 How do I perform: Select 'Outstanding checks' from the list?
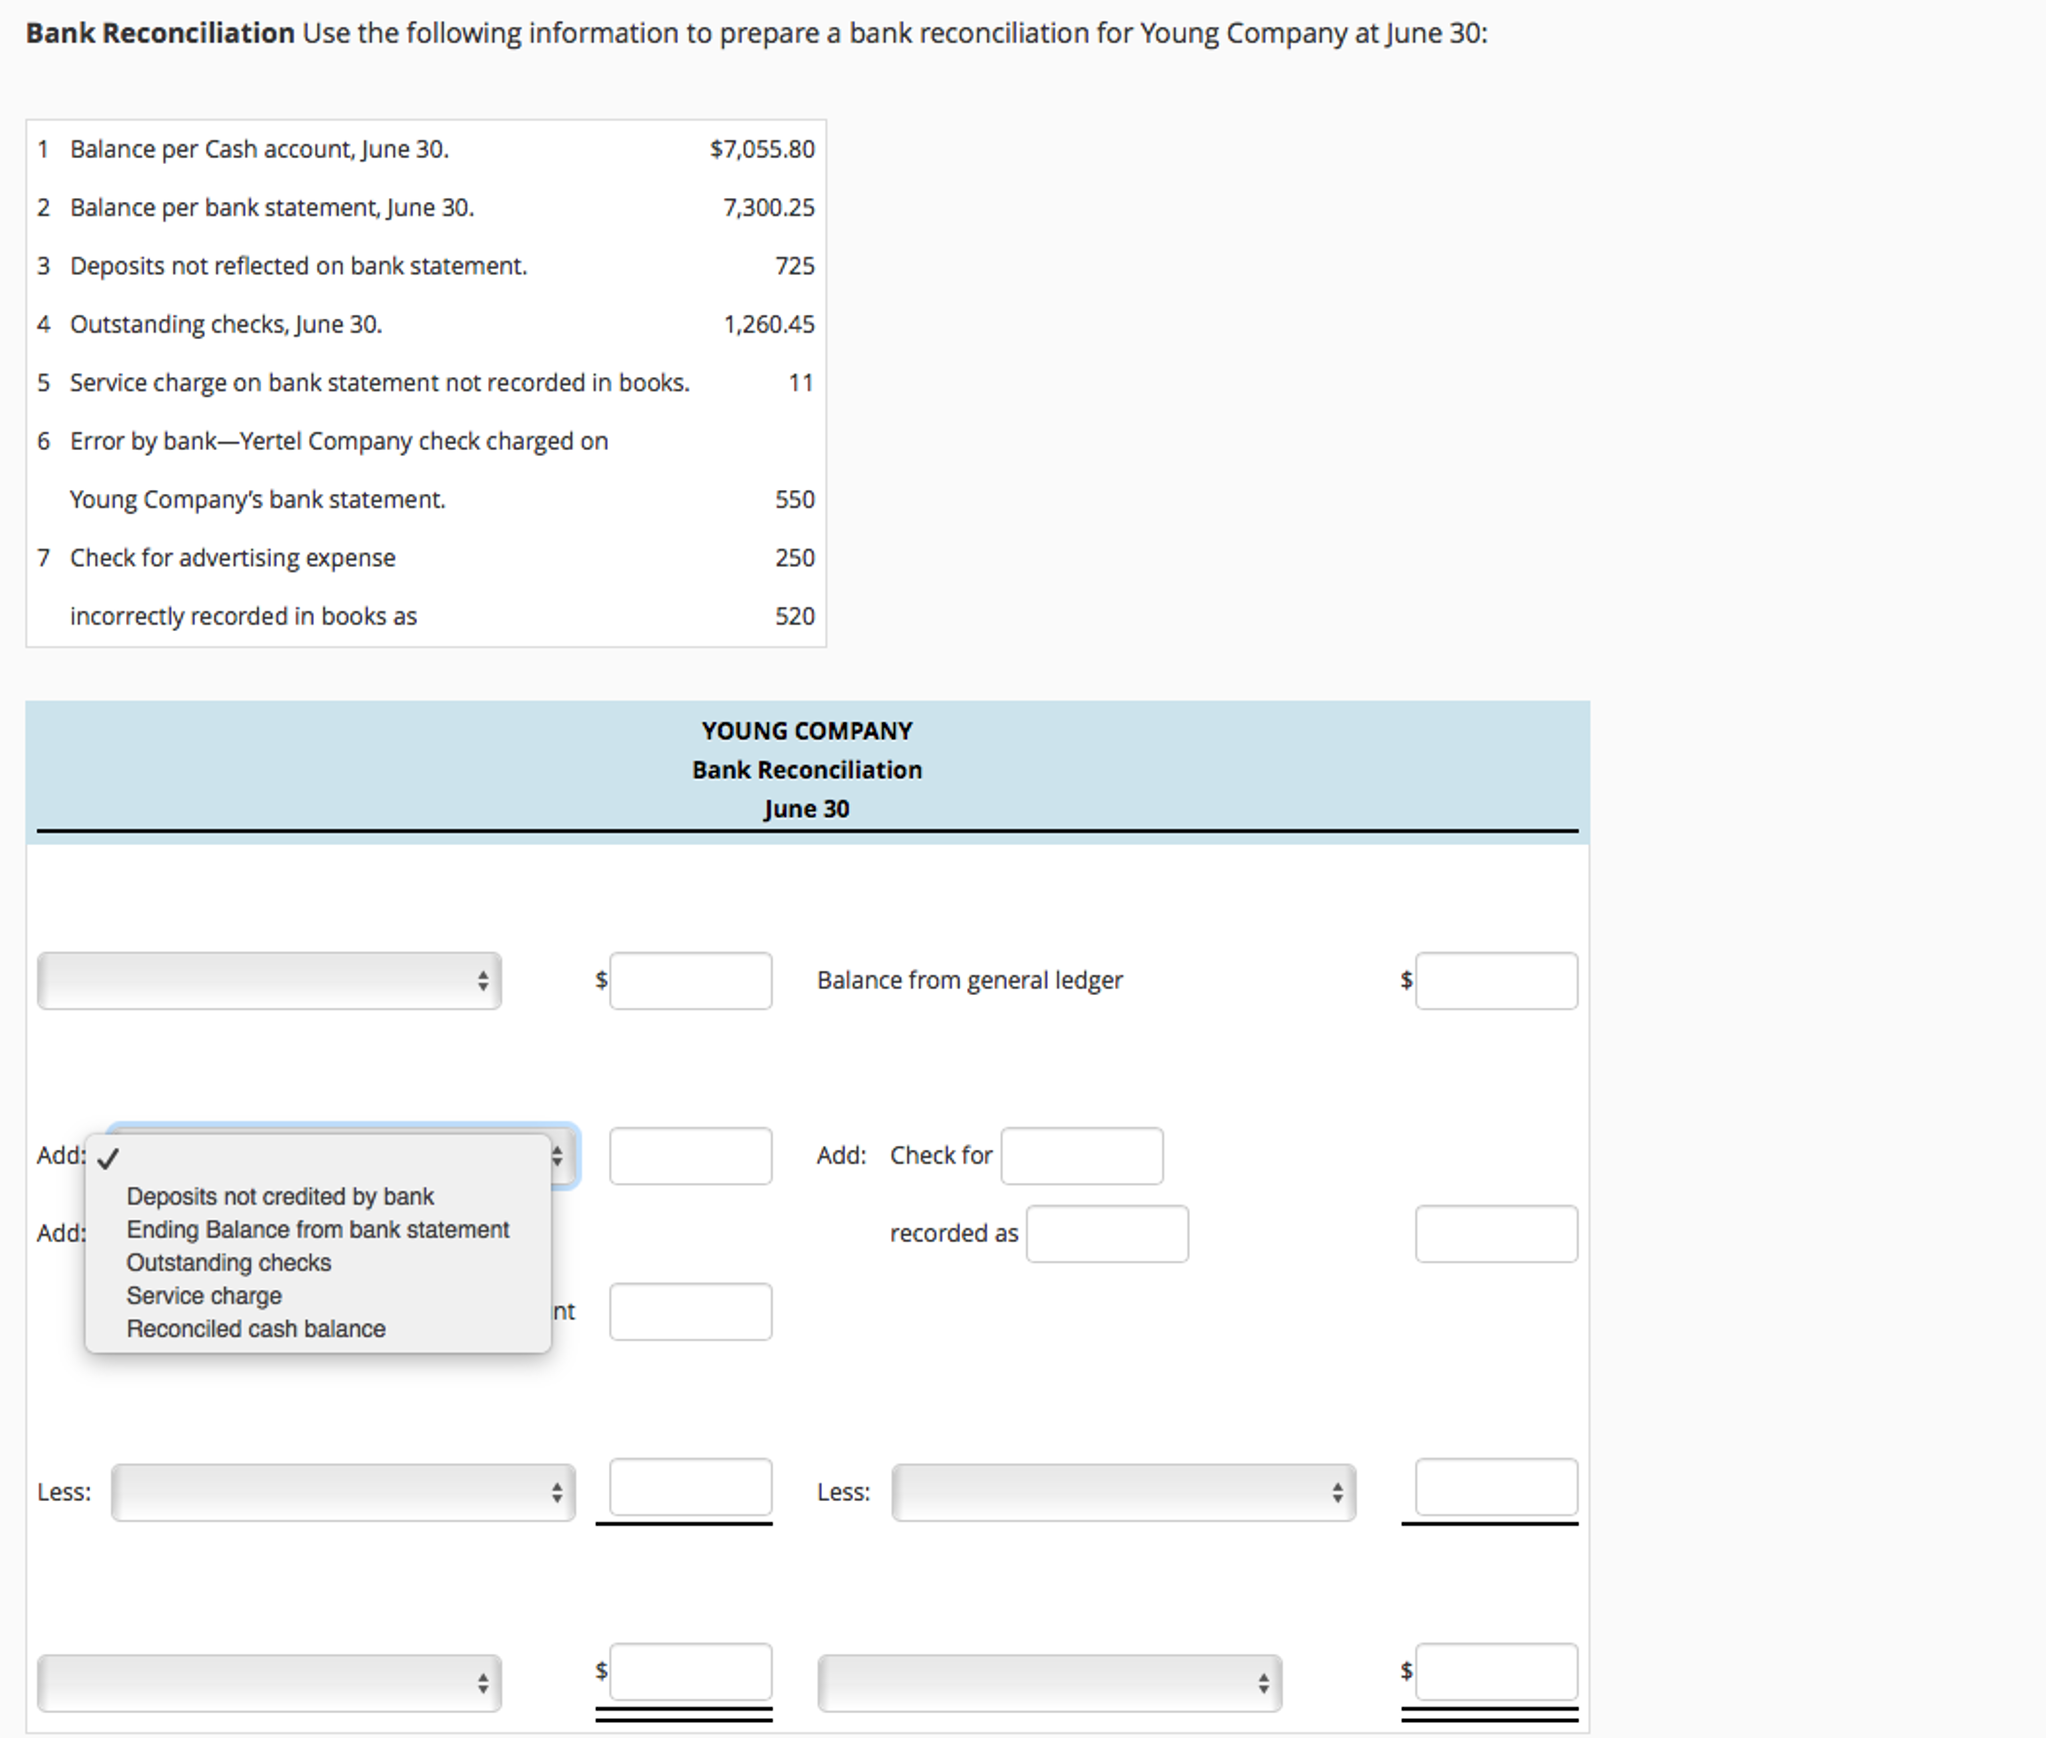228,1262
